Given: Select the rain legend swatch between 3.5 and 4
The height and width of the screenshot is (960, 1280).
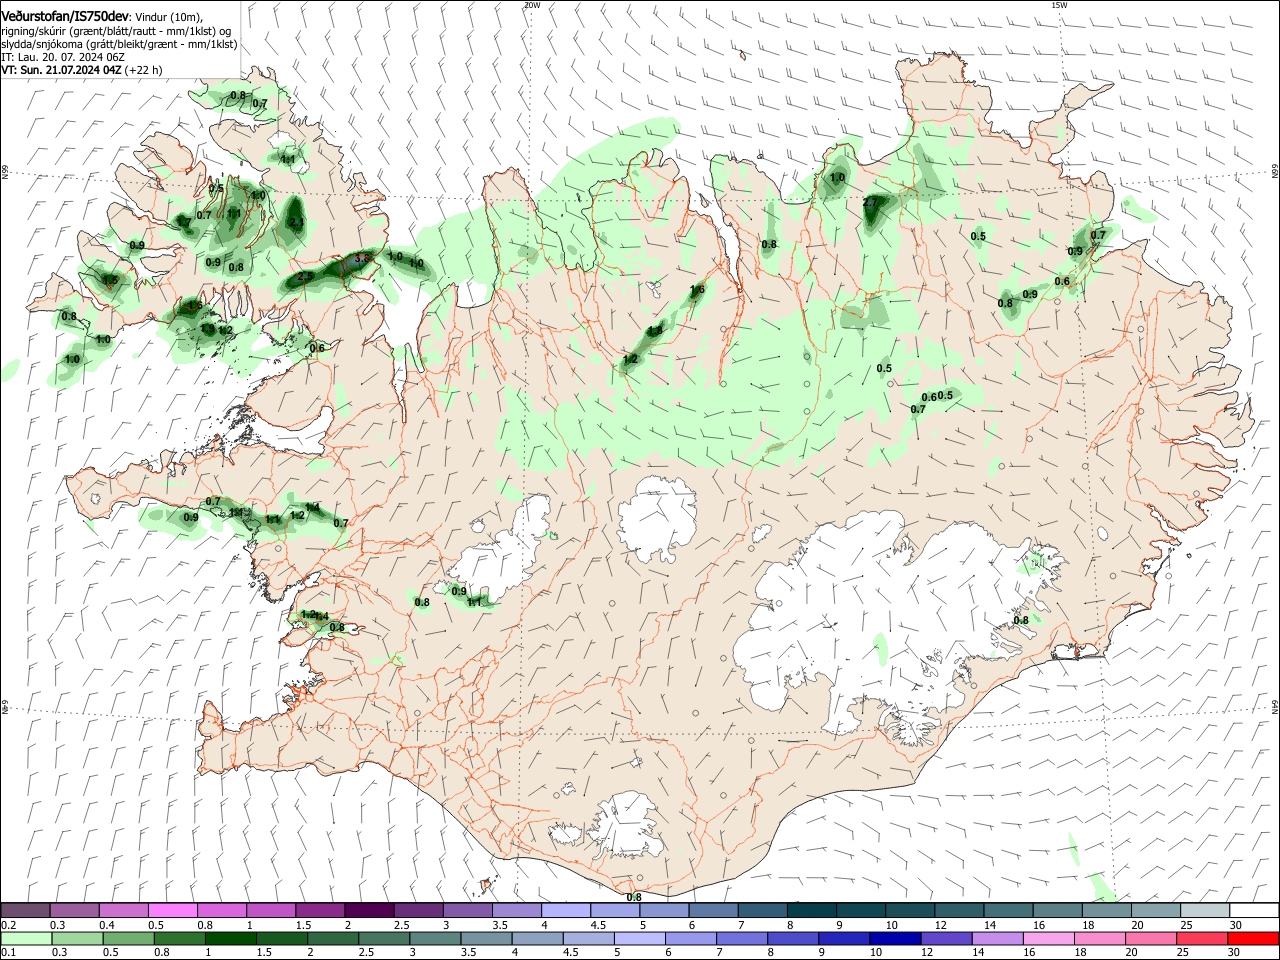Looking at the screenshot, I should tap(486, 939).
